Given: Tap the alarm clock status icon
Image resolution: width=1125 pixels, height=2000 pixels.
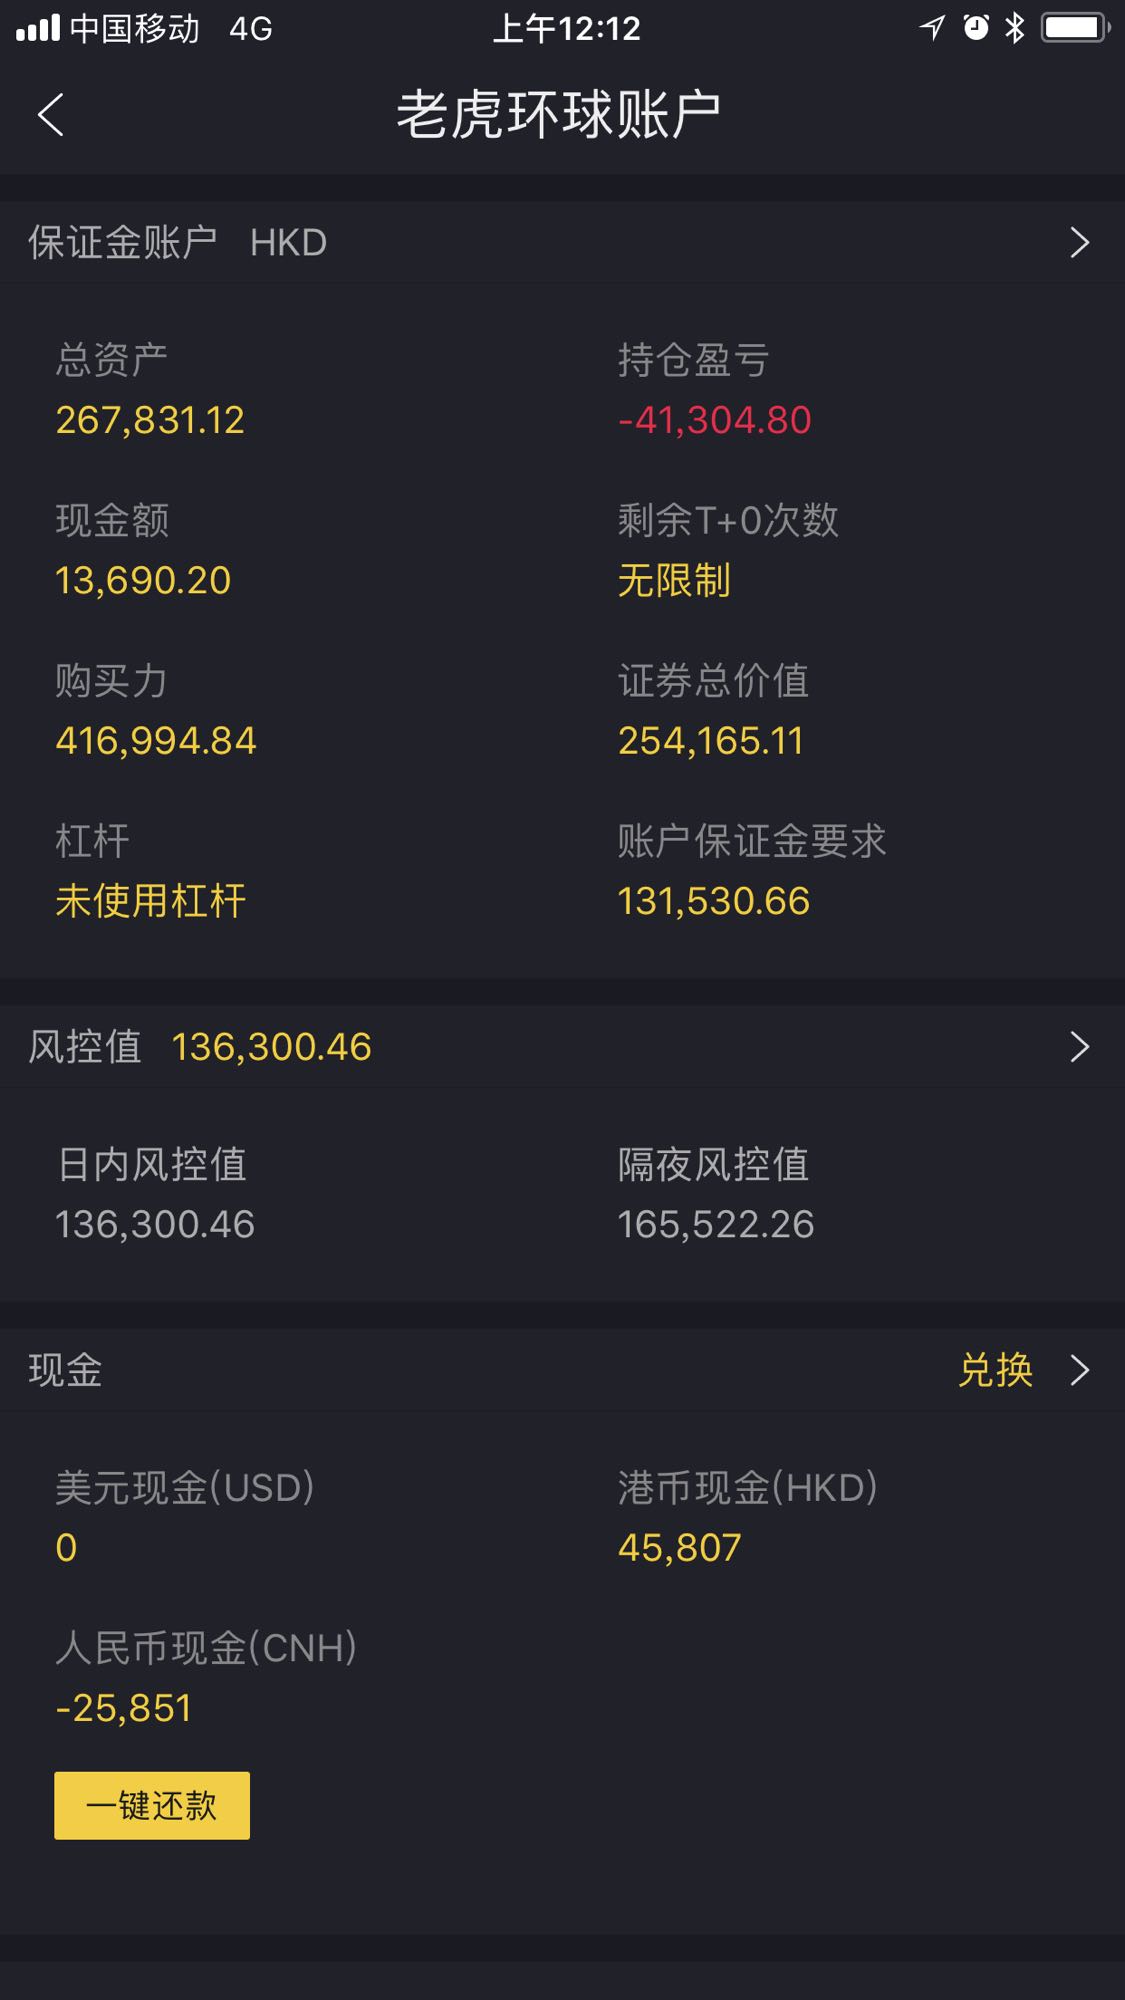Looking at the screenshot, I should click(976, 28).
